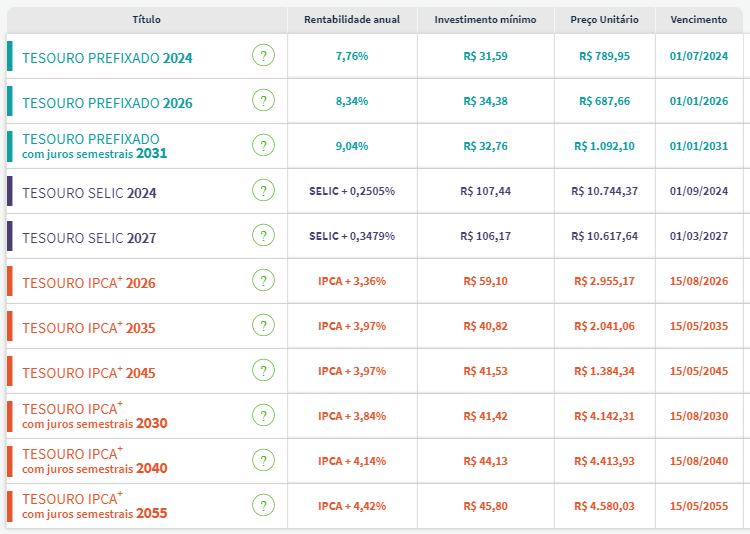750x534 pixels.
Task: Click help icon for IPCA+ semestrais 2030
Action: [263, 416]
